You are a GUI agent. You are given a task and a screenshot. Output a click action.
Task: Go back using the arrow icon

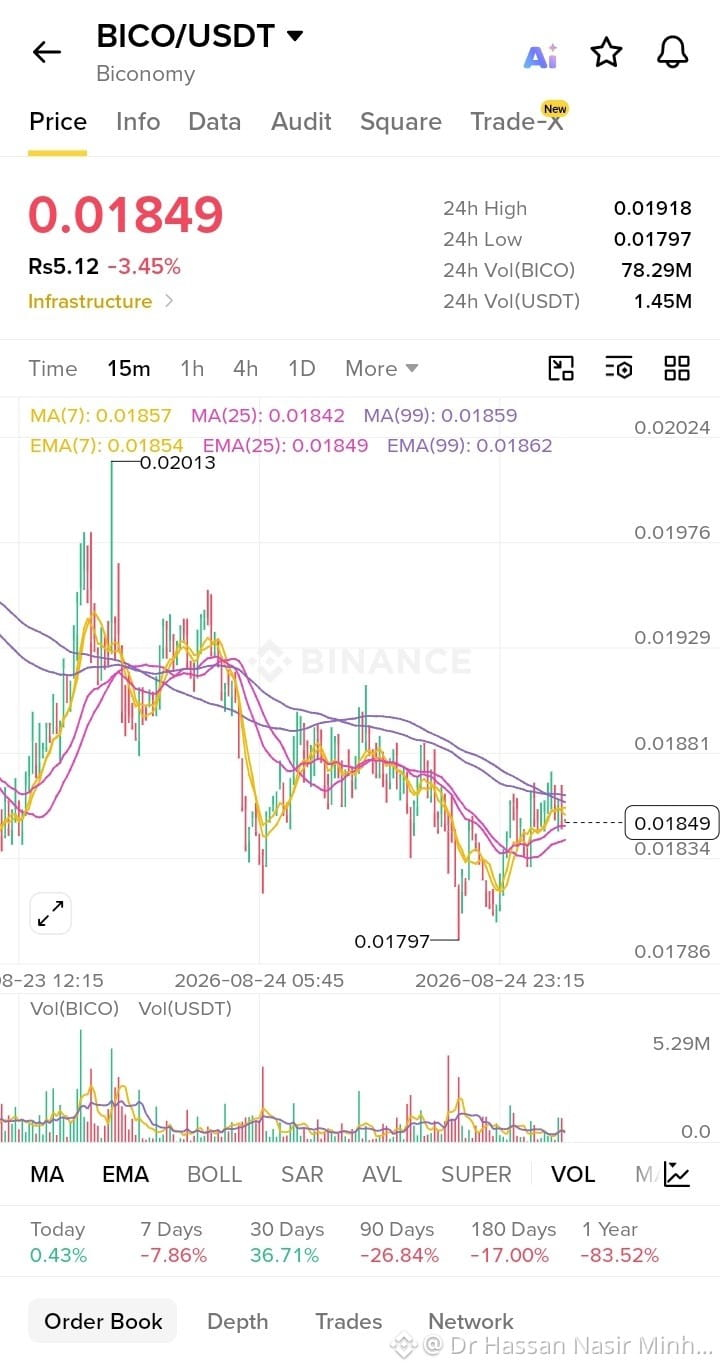[x=46, y=52]
